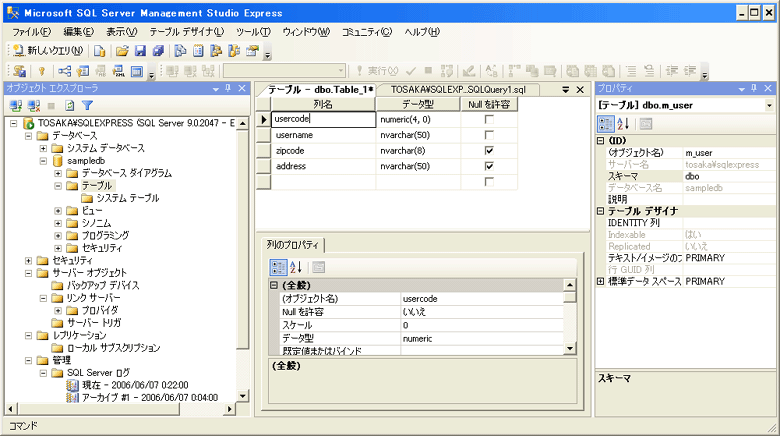Switch to TOSAKA¥SQLEXP..SQLQuery1.sql tab

click(x=458, y=90)
